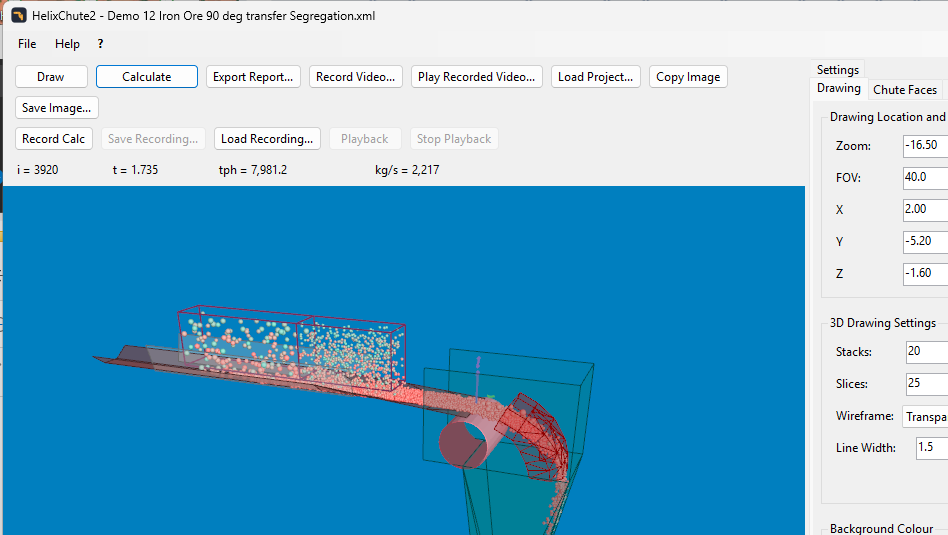
Task: Switch to the Drawing tab
Action: point(839,88)
